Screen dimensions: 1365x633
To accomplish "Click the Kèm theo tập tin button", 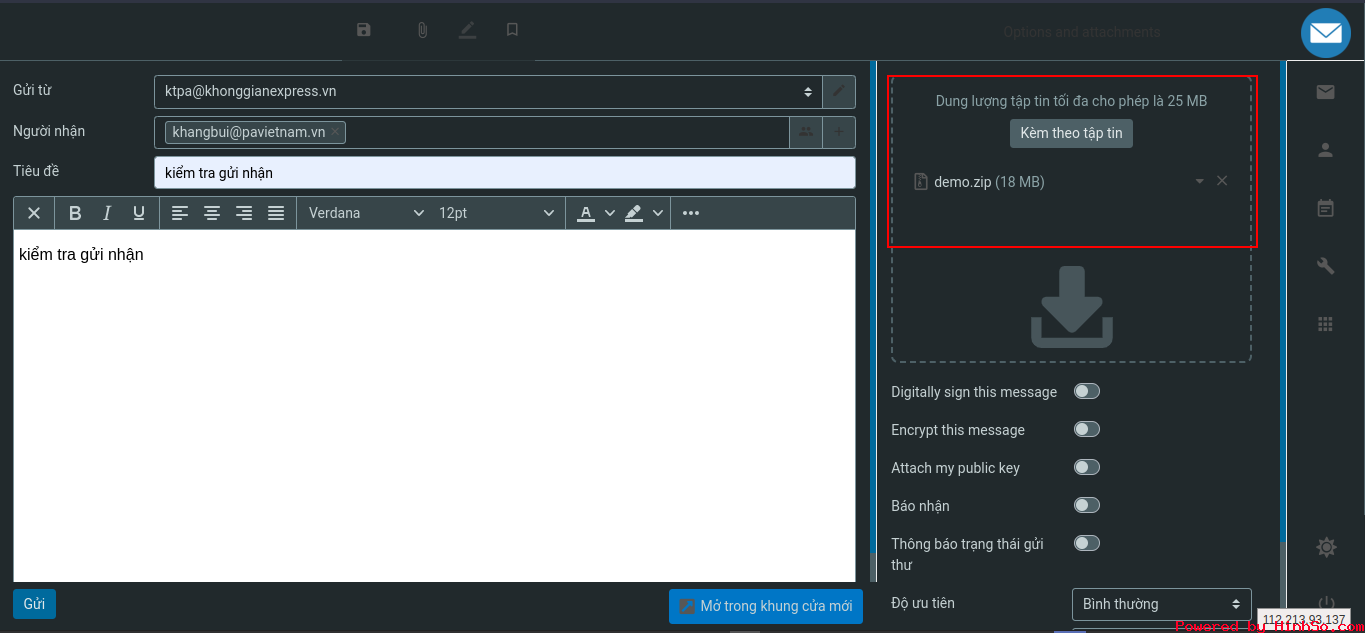I will point(1071,133).
